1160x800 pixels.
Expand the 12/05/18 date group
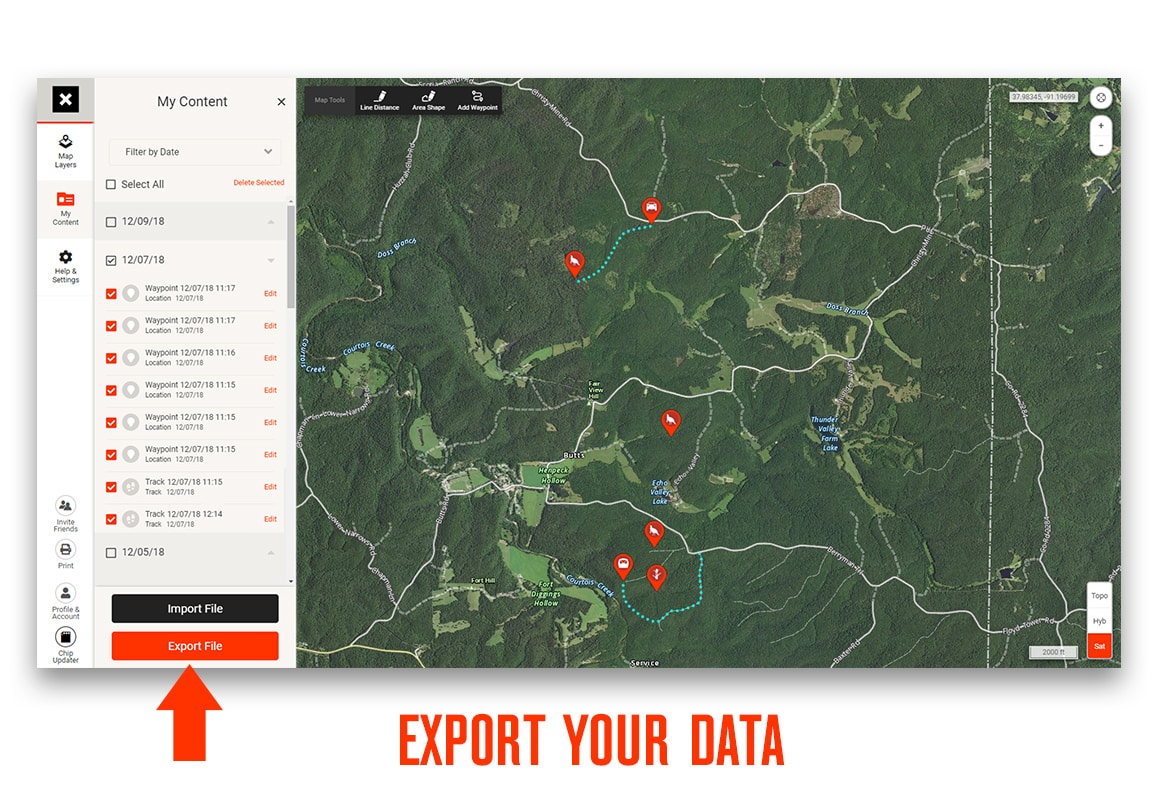point(270,553)
